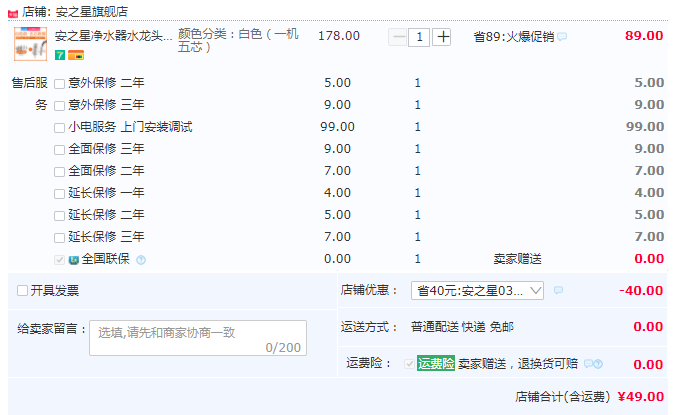
Task: Click 颜色分类：白色 variant text
Action: 238,40
